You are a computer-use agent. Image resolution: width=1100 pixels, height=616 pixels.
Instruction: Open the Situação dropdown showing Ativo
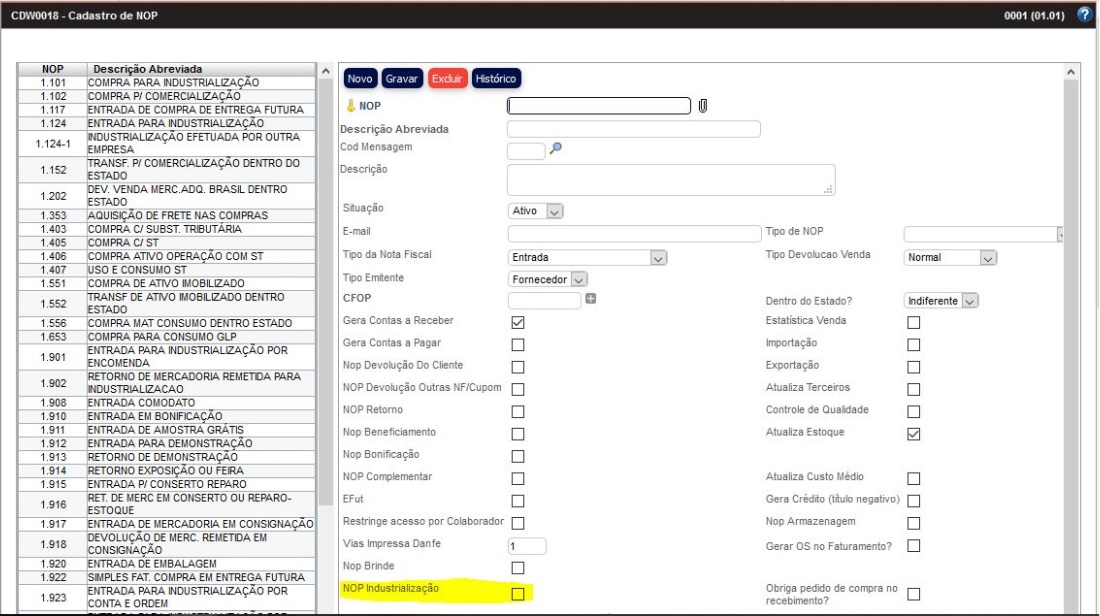(x=536, y=211)
